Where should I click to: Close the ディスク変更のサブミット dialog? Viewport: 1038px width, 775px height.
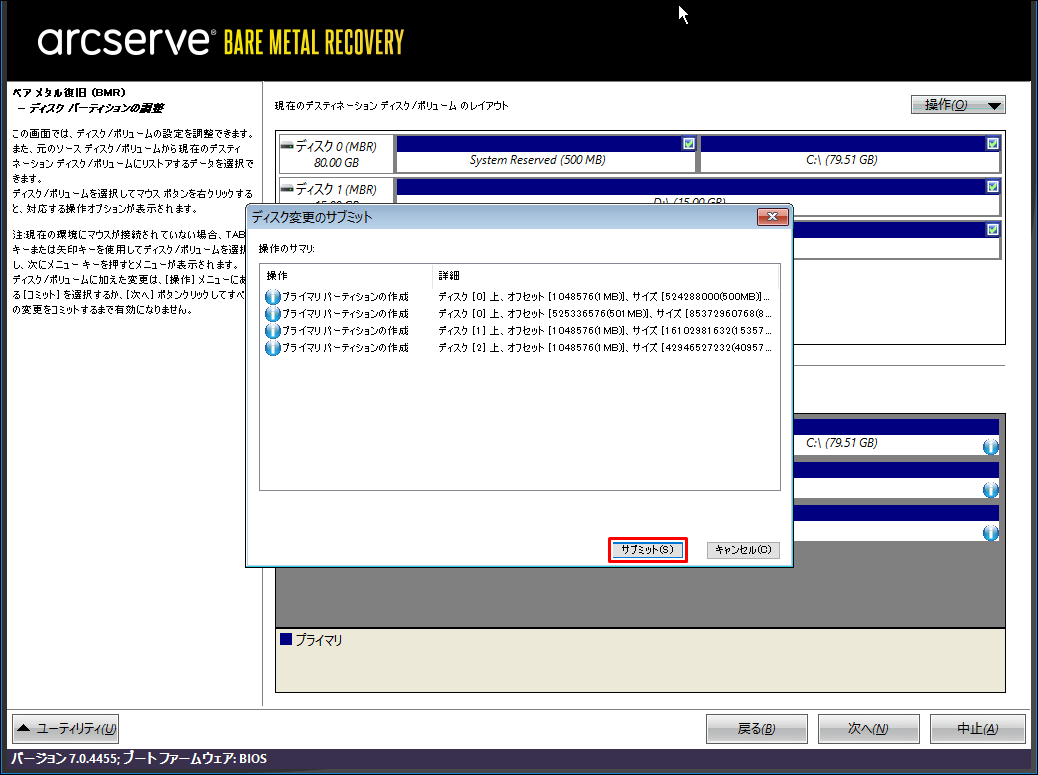[772, 217]
